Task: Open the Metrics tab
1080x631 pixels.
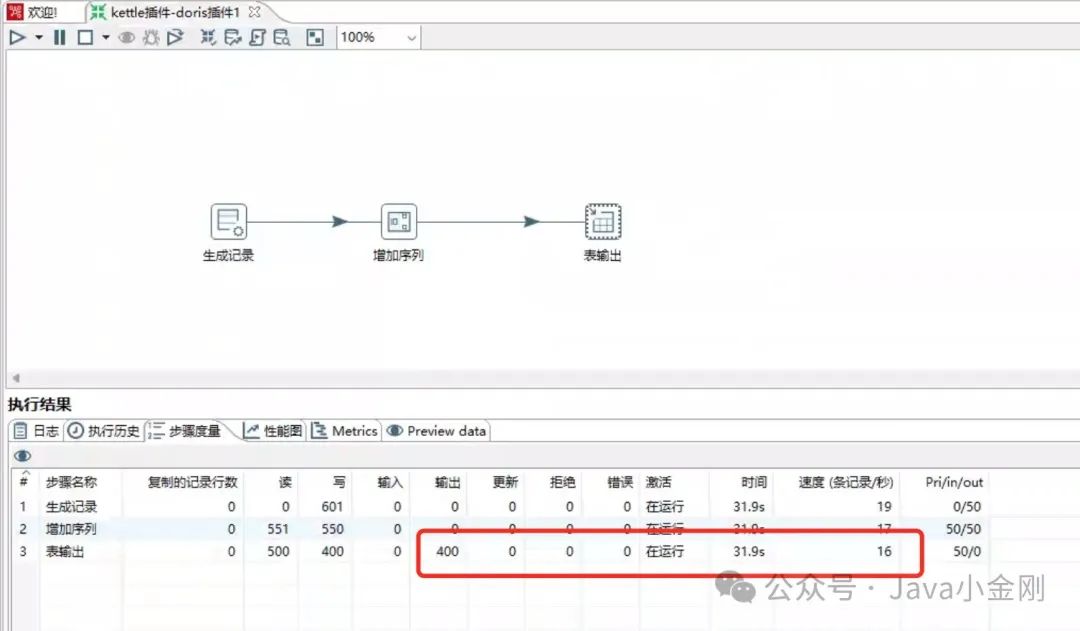Action: (x=345, y=431)
